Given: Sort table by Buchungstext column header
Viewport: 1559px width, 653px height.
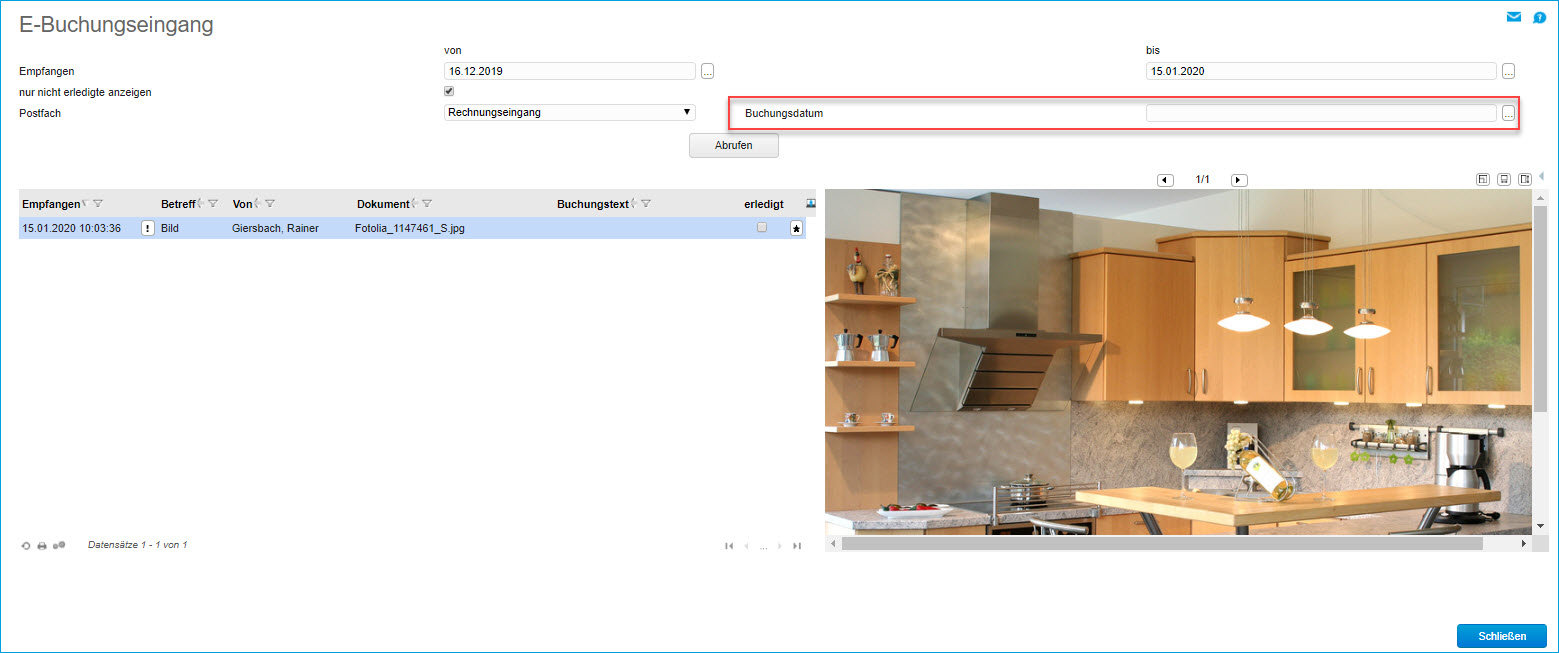Looking at the screenshot, I should (592, 204).
